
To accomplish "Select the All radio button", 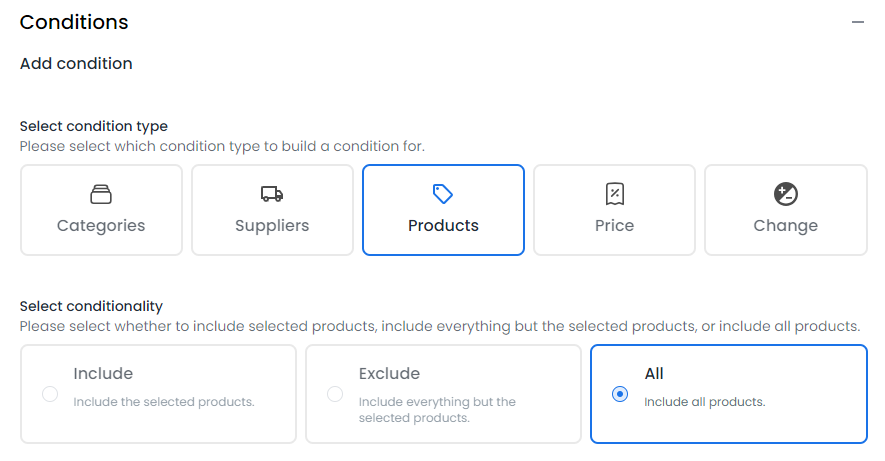I will click(x=620, y=394).
